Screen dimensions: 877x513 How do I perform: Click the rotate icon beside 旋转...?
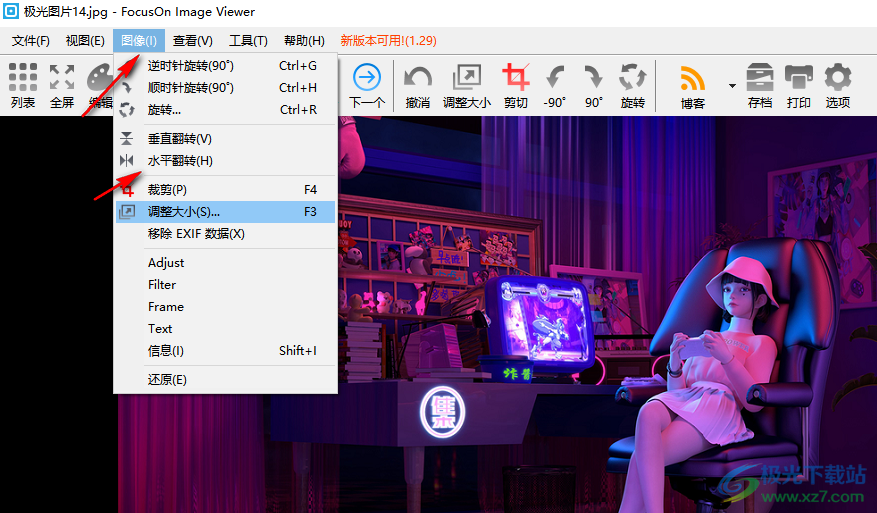(127, 110)
